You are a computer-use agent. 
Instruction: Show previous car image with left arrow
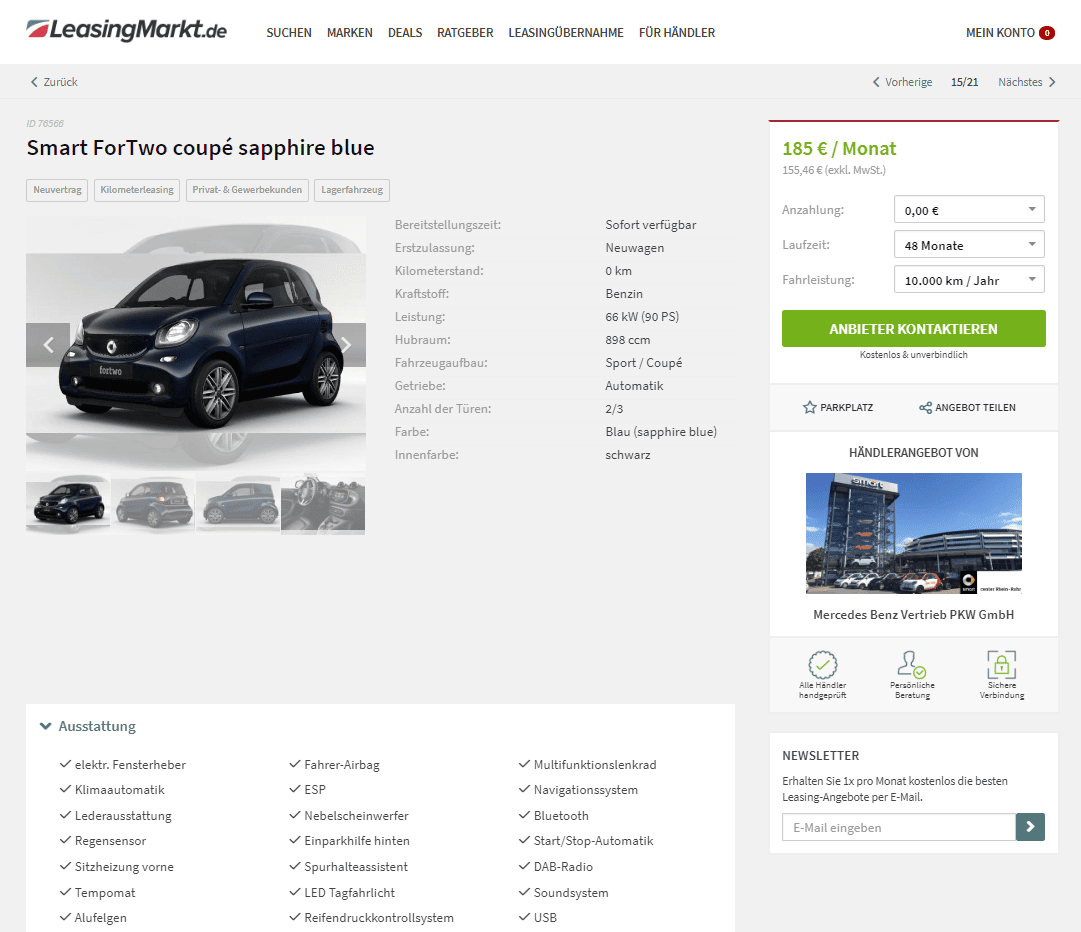(48, 345)
